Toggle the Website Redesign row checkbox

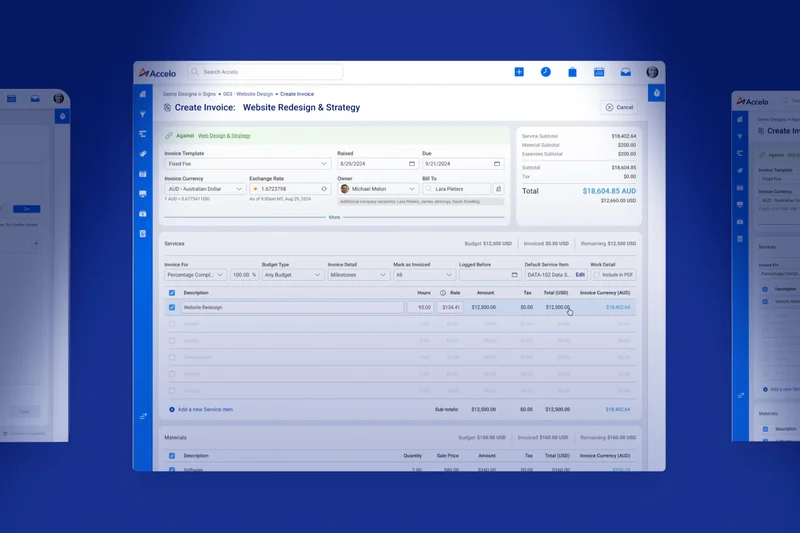[x=172, y=307]
